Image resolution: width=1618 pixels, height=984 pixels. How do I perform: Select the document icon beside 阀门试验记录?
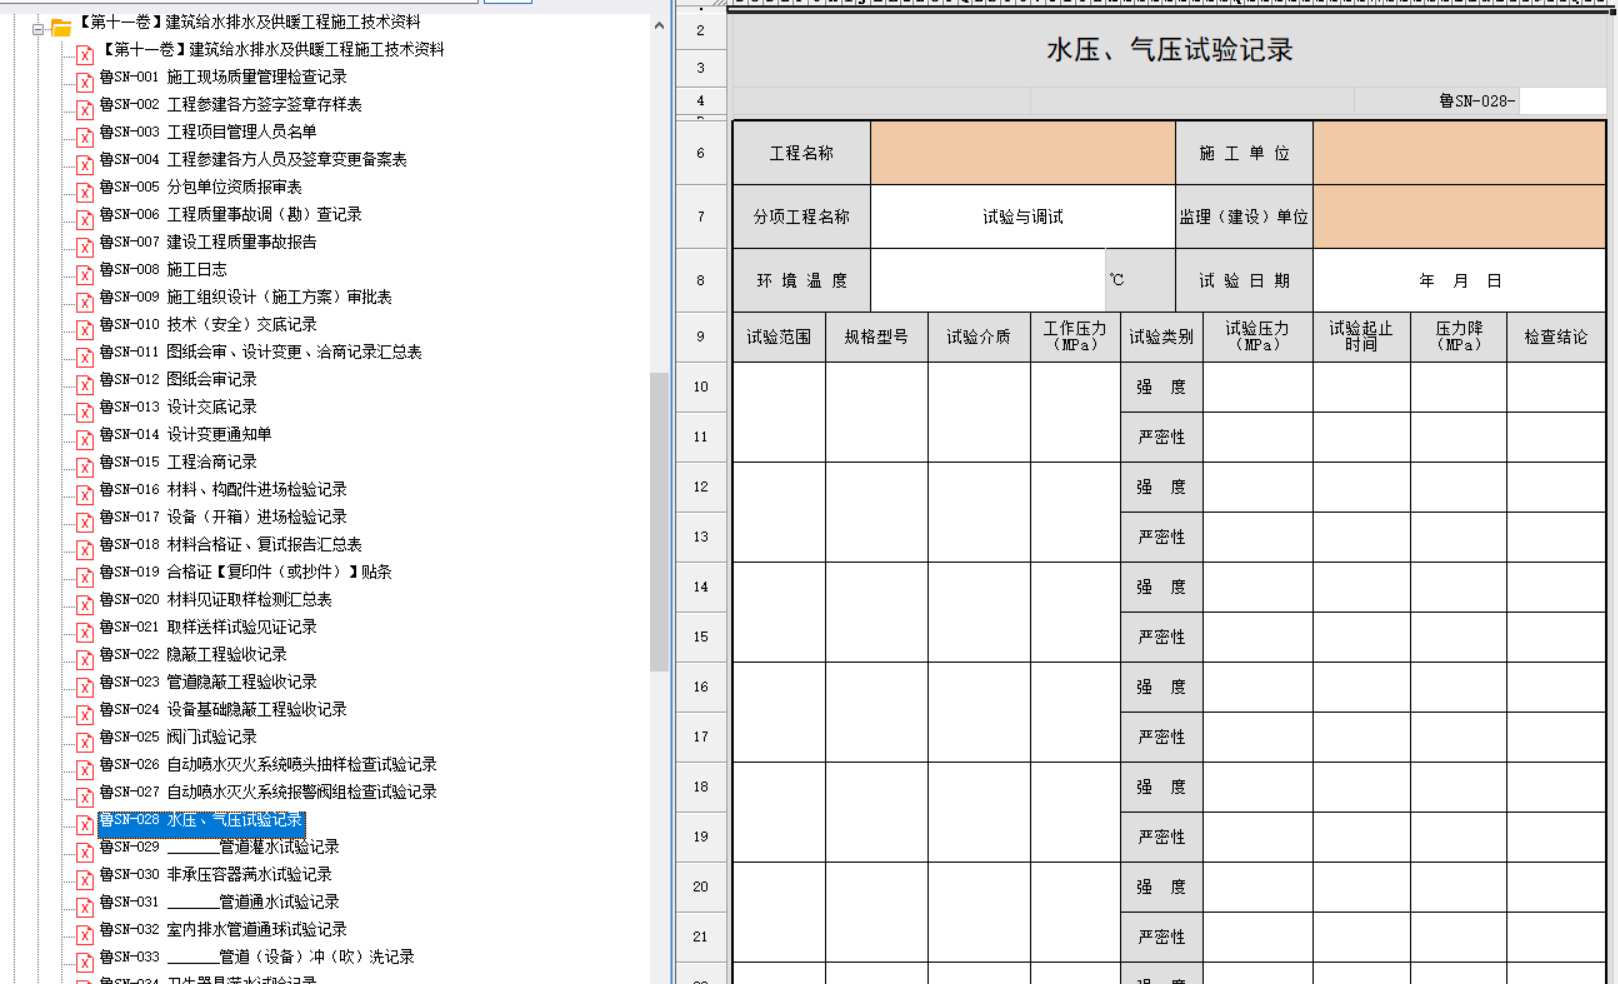[85, 740]
